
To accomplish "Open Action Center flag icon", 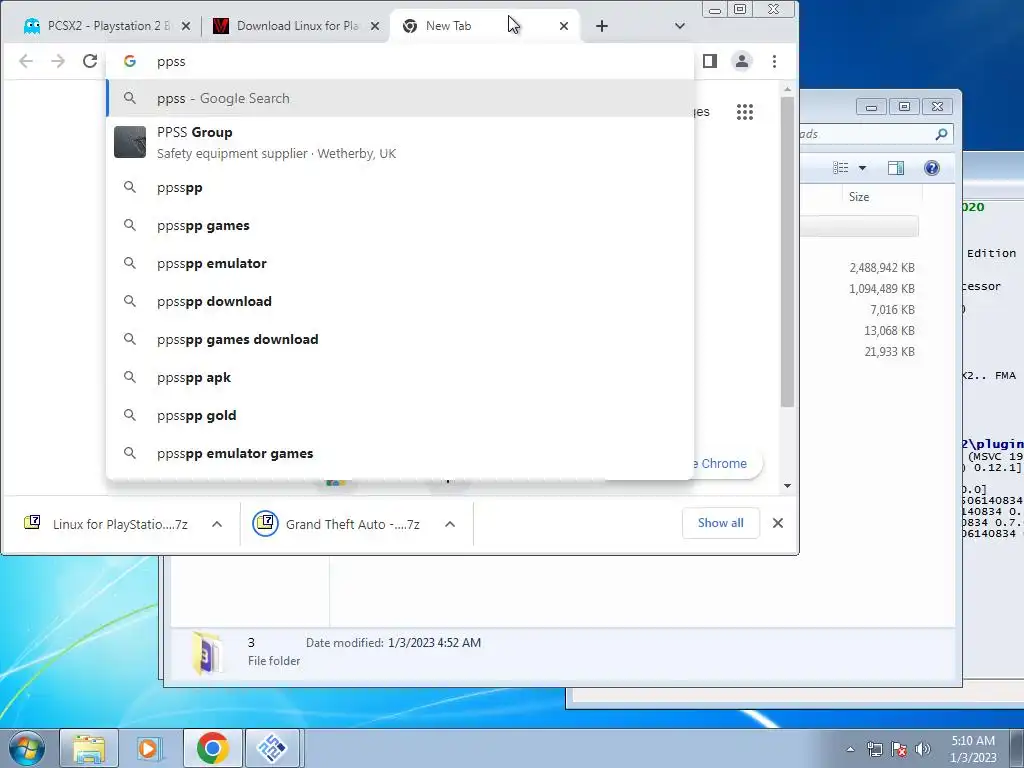I will click(899, 749).
